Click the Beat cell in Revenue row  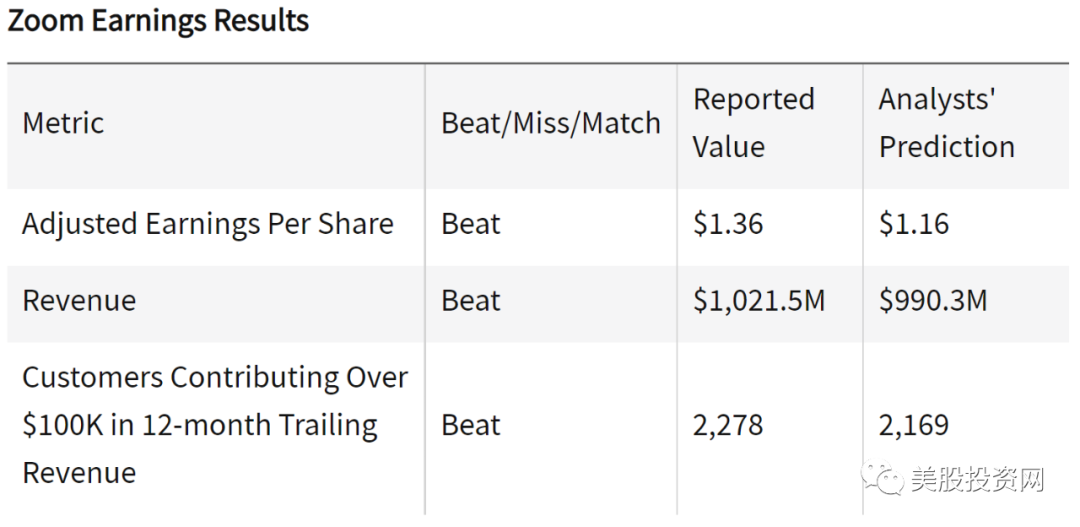pos(470,301)
